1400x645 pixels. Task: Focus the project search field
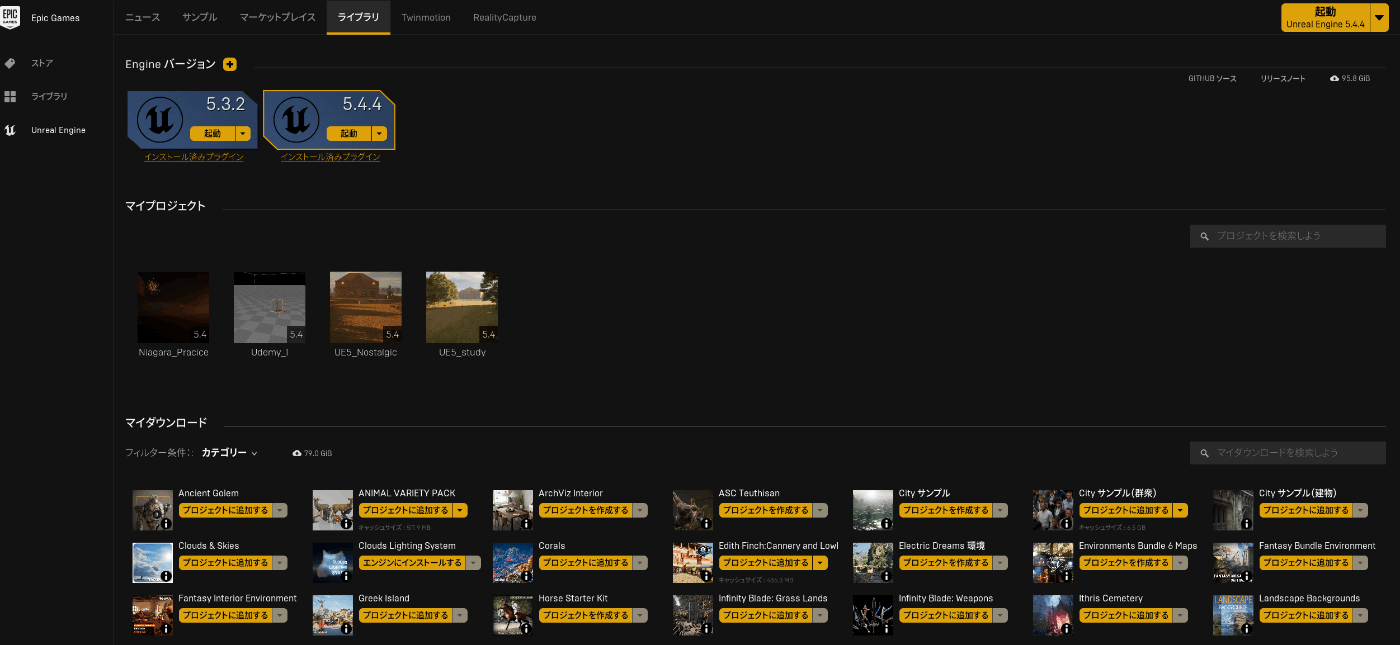(x=1288, y=236)
